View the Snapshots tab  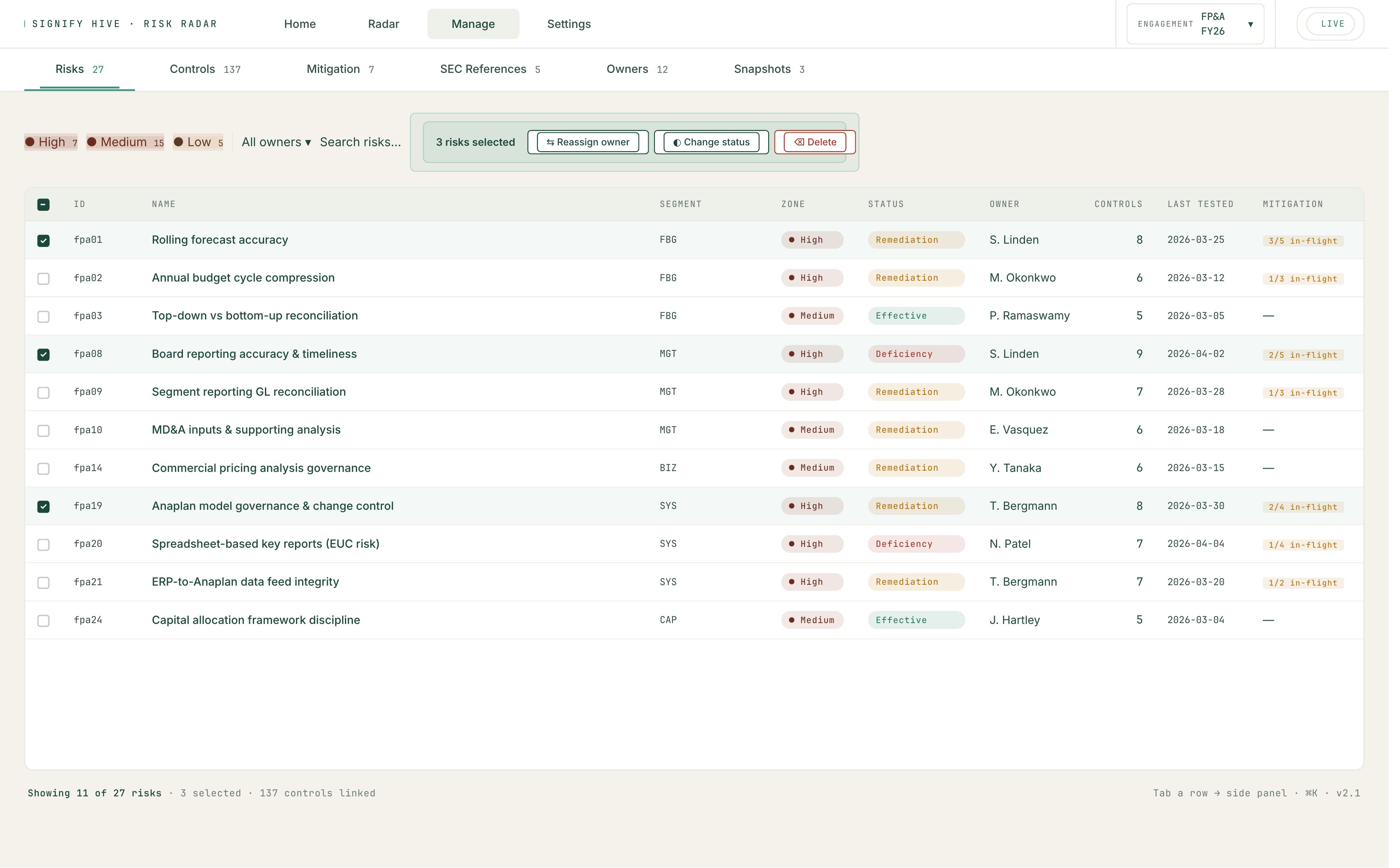click(776, 69)
